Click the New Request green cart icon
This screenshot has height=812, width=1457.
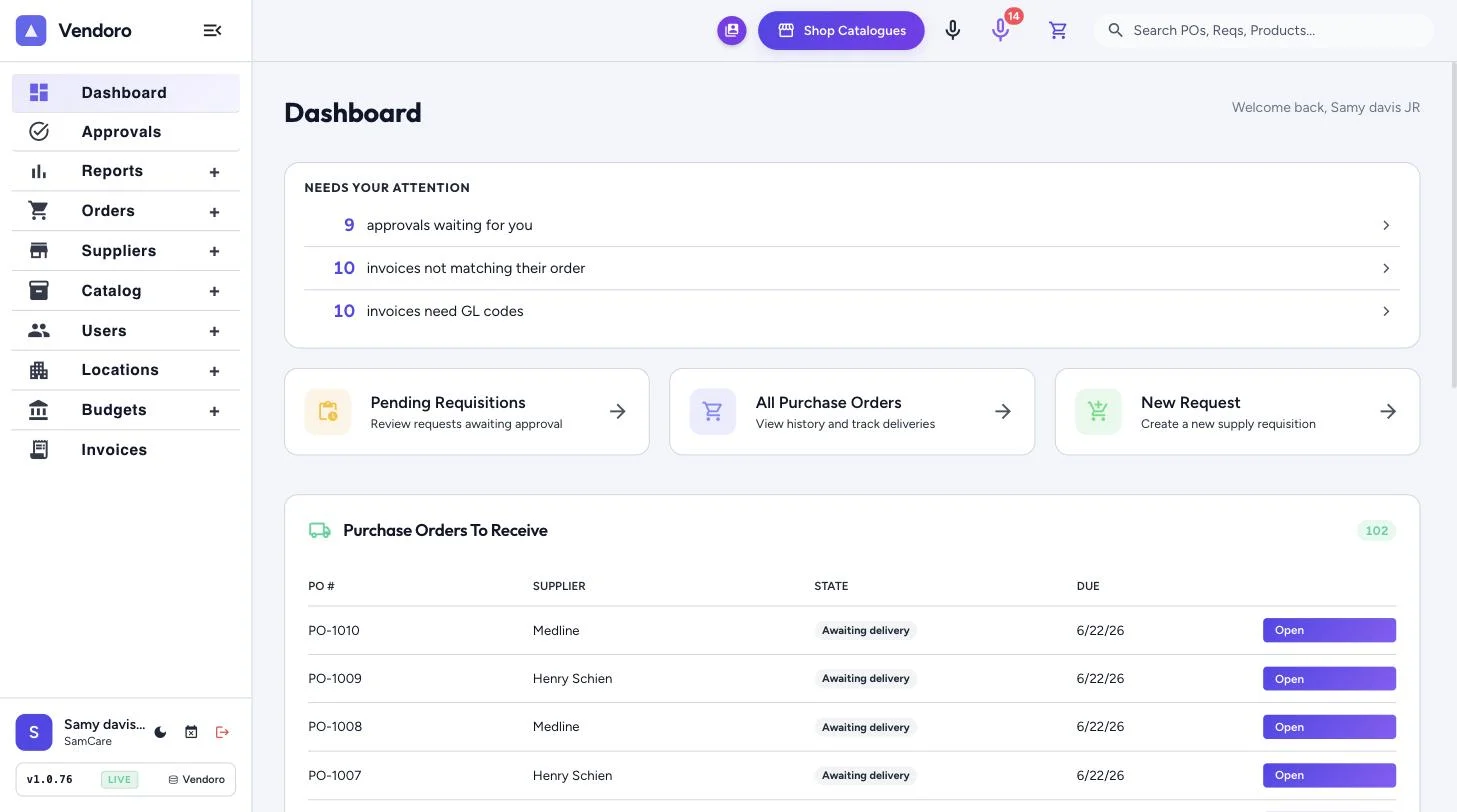click(1098, 412)
